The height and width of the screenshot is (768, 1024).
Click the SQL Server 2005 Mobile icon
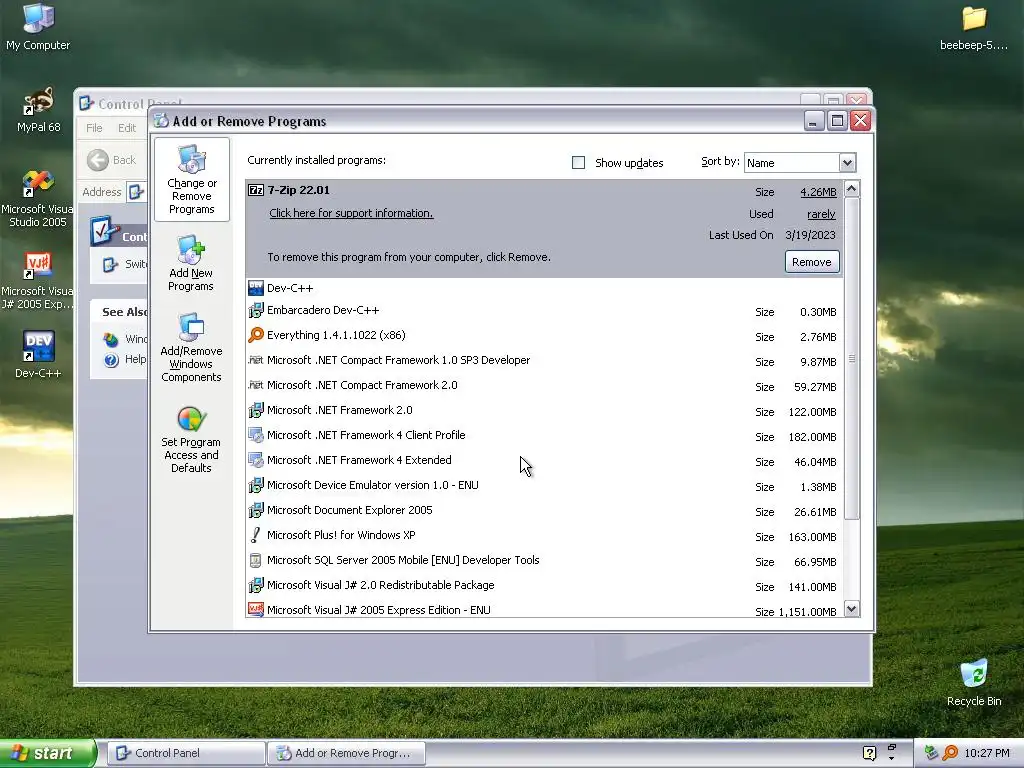256,560
